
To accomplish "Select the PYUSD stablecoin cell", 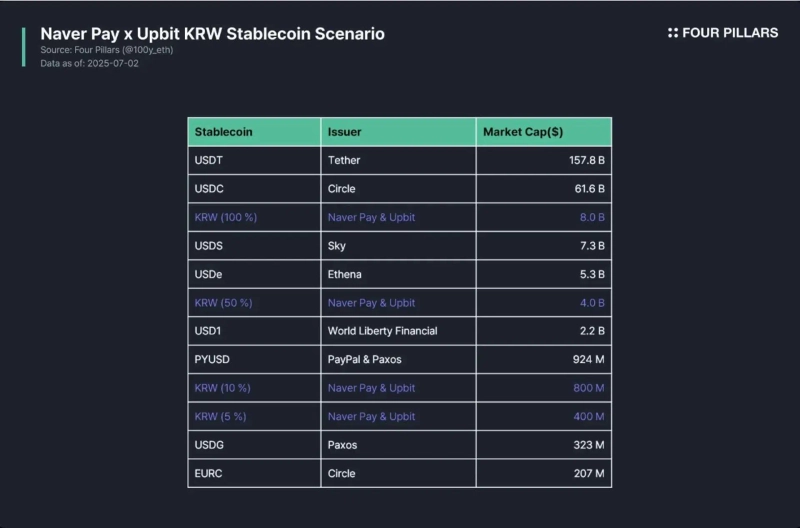I will tap(213, 359).
